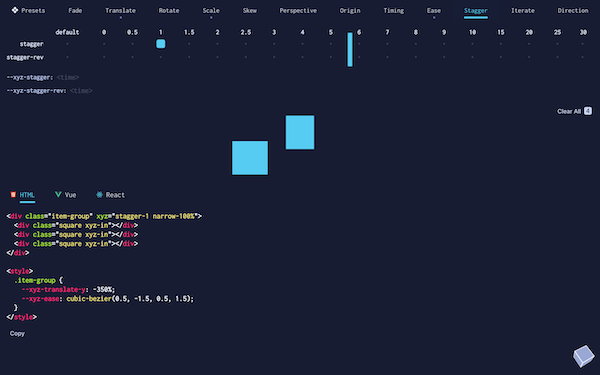Screen dimensions: 600x375
Task: Set stagger-rev to 2
Action: pos(217,57)
